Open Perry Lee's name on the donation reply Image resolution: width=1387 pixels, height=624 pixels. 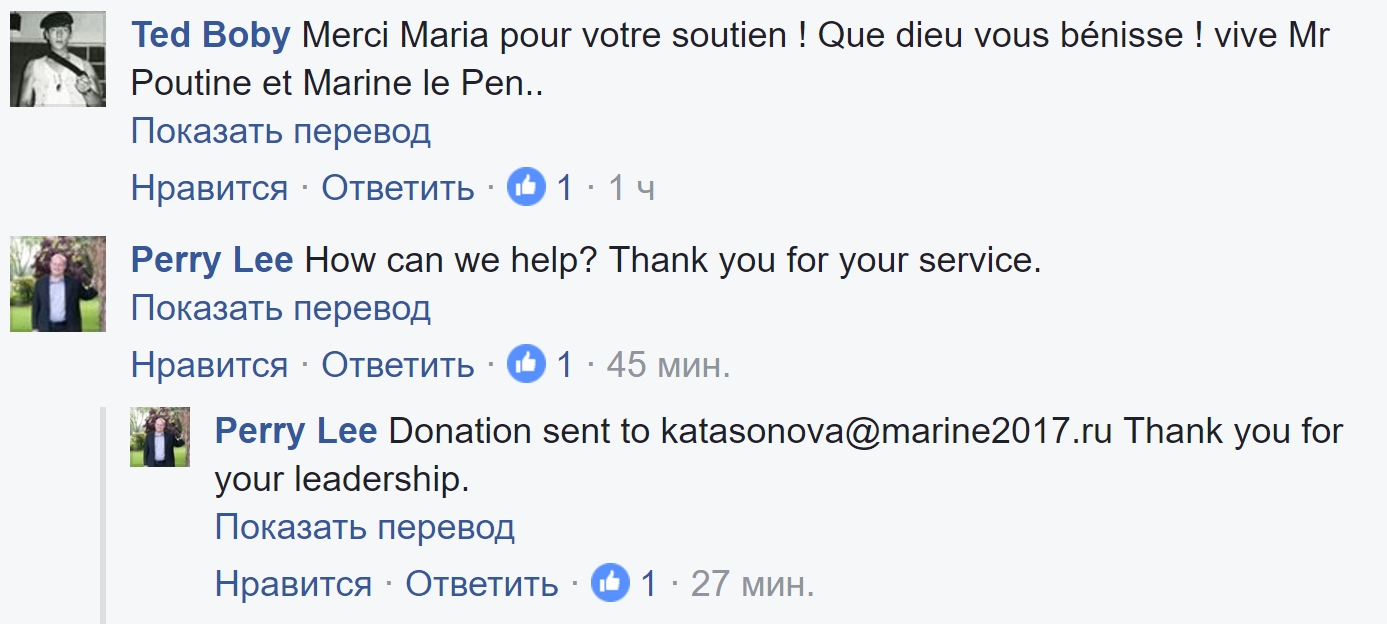click(296, 431)
